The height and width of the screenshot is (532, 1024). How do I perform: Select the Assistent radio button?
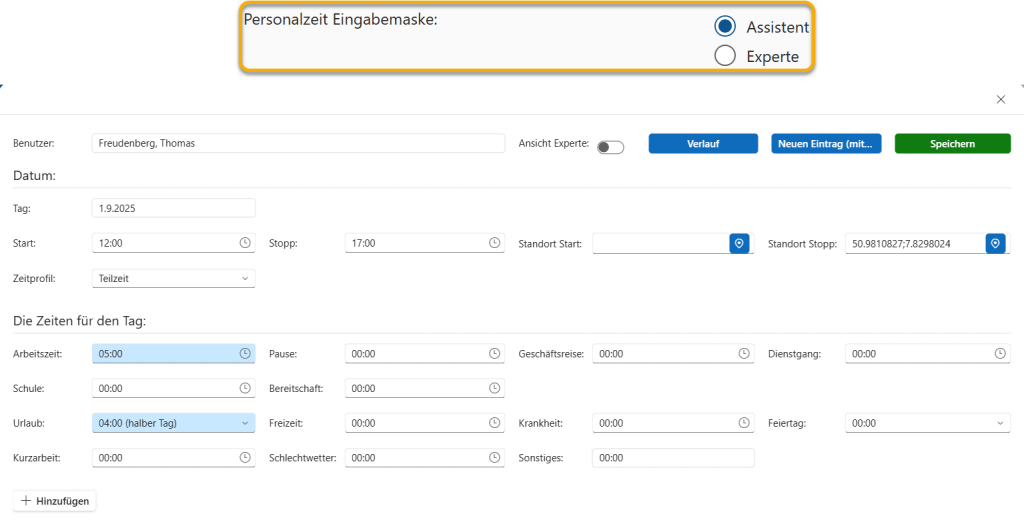tap(726, 27)
